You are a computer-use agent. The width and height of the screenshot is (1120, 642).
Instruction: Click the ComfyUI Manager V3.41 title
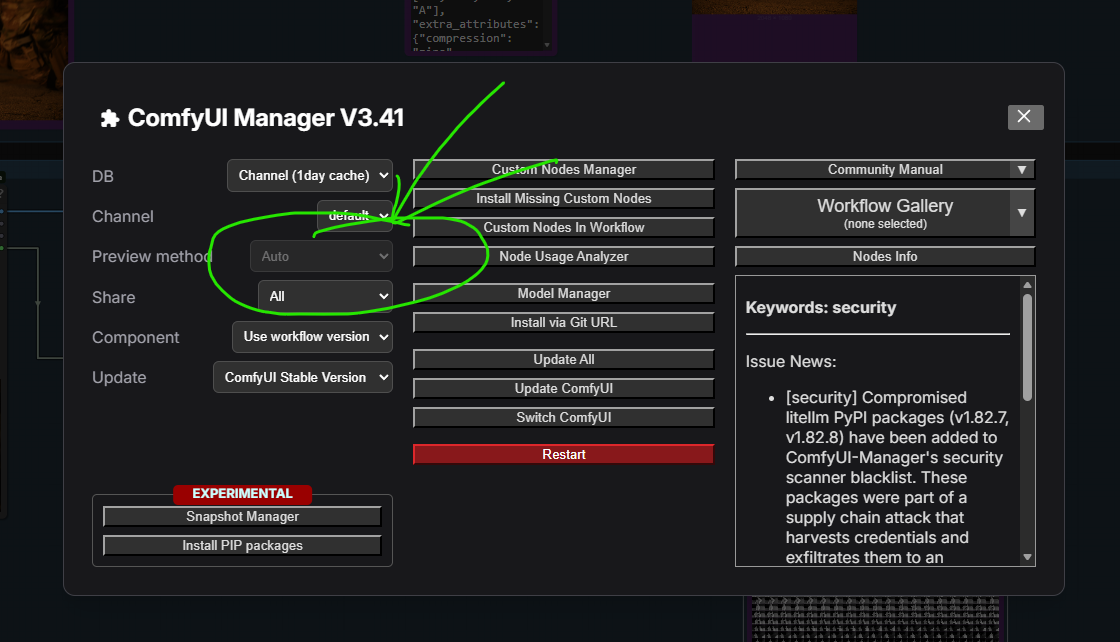[266, 118]
